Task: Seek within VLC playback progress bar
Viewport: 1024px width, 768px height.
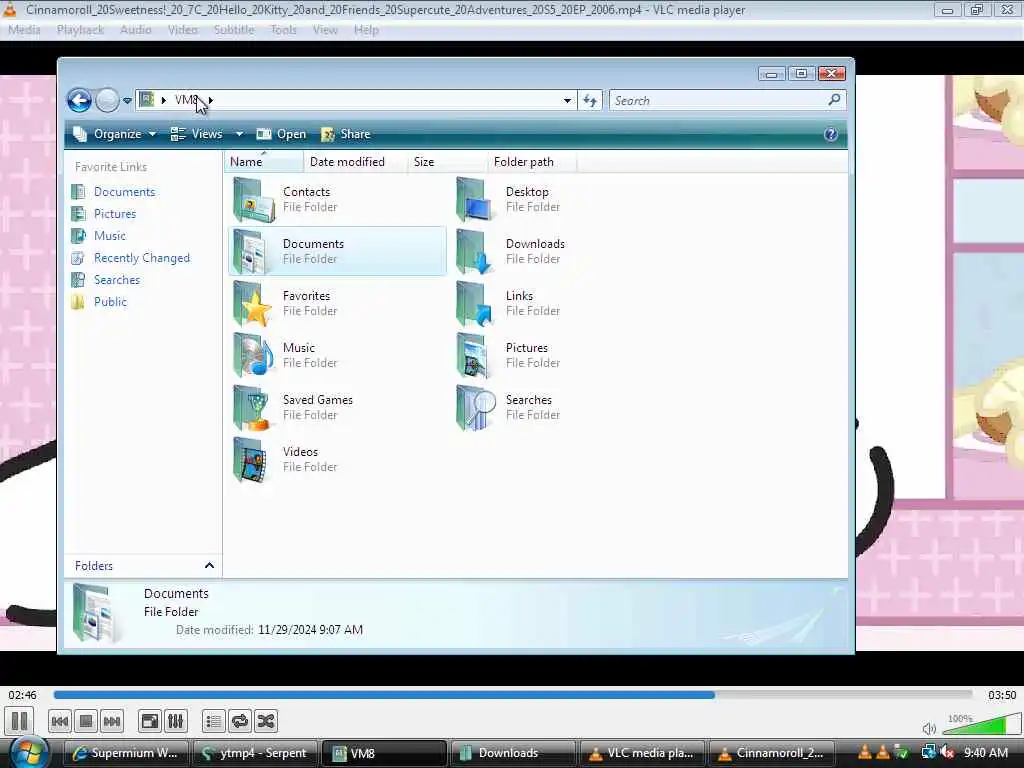Action: [513, 695]
